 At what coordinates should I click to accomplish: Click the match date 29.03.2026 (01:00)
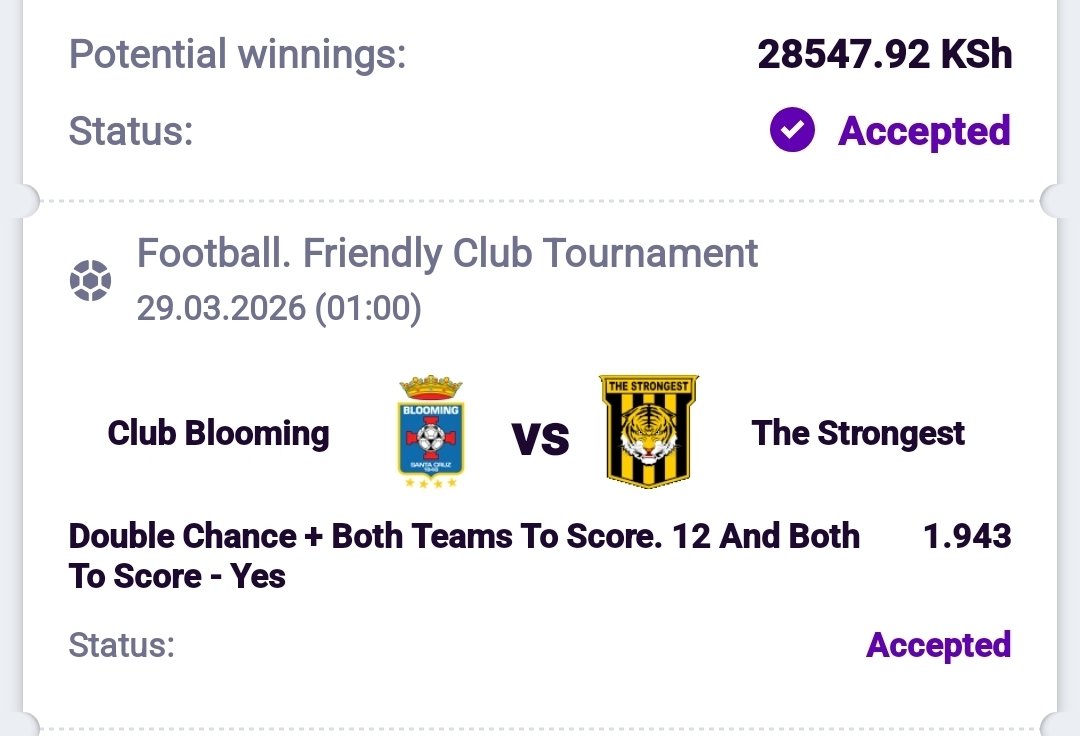(x=279, y=308)
